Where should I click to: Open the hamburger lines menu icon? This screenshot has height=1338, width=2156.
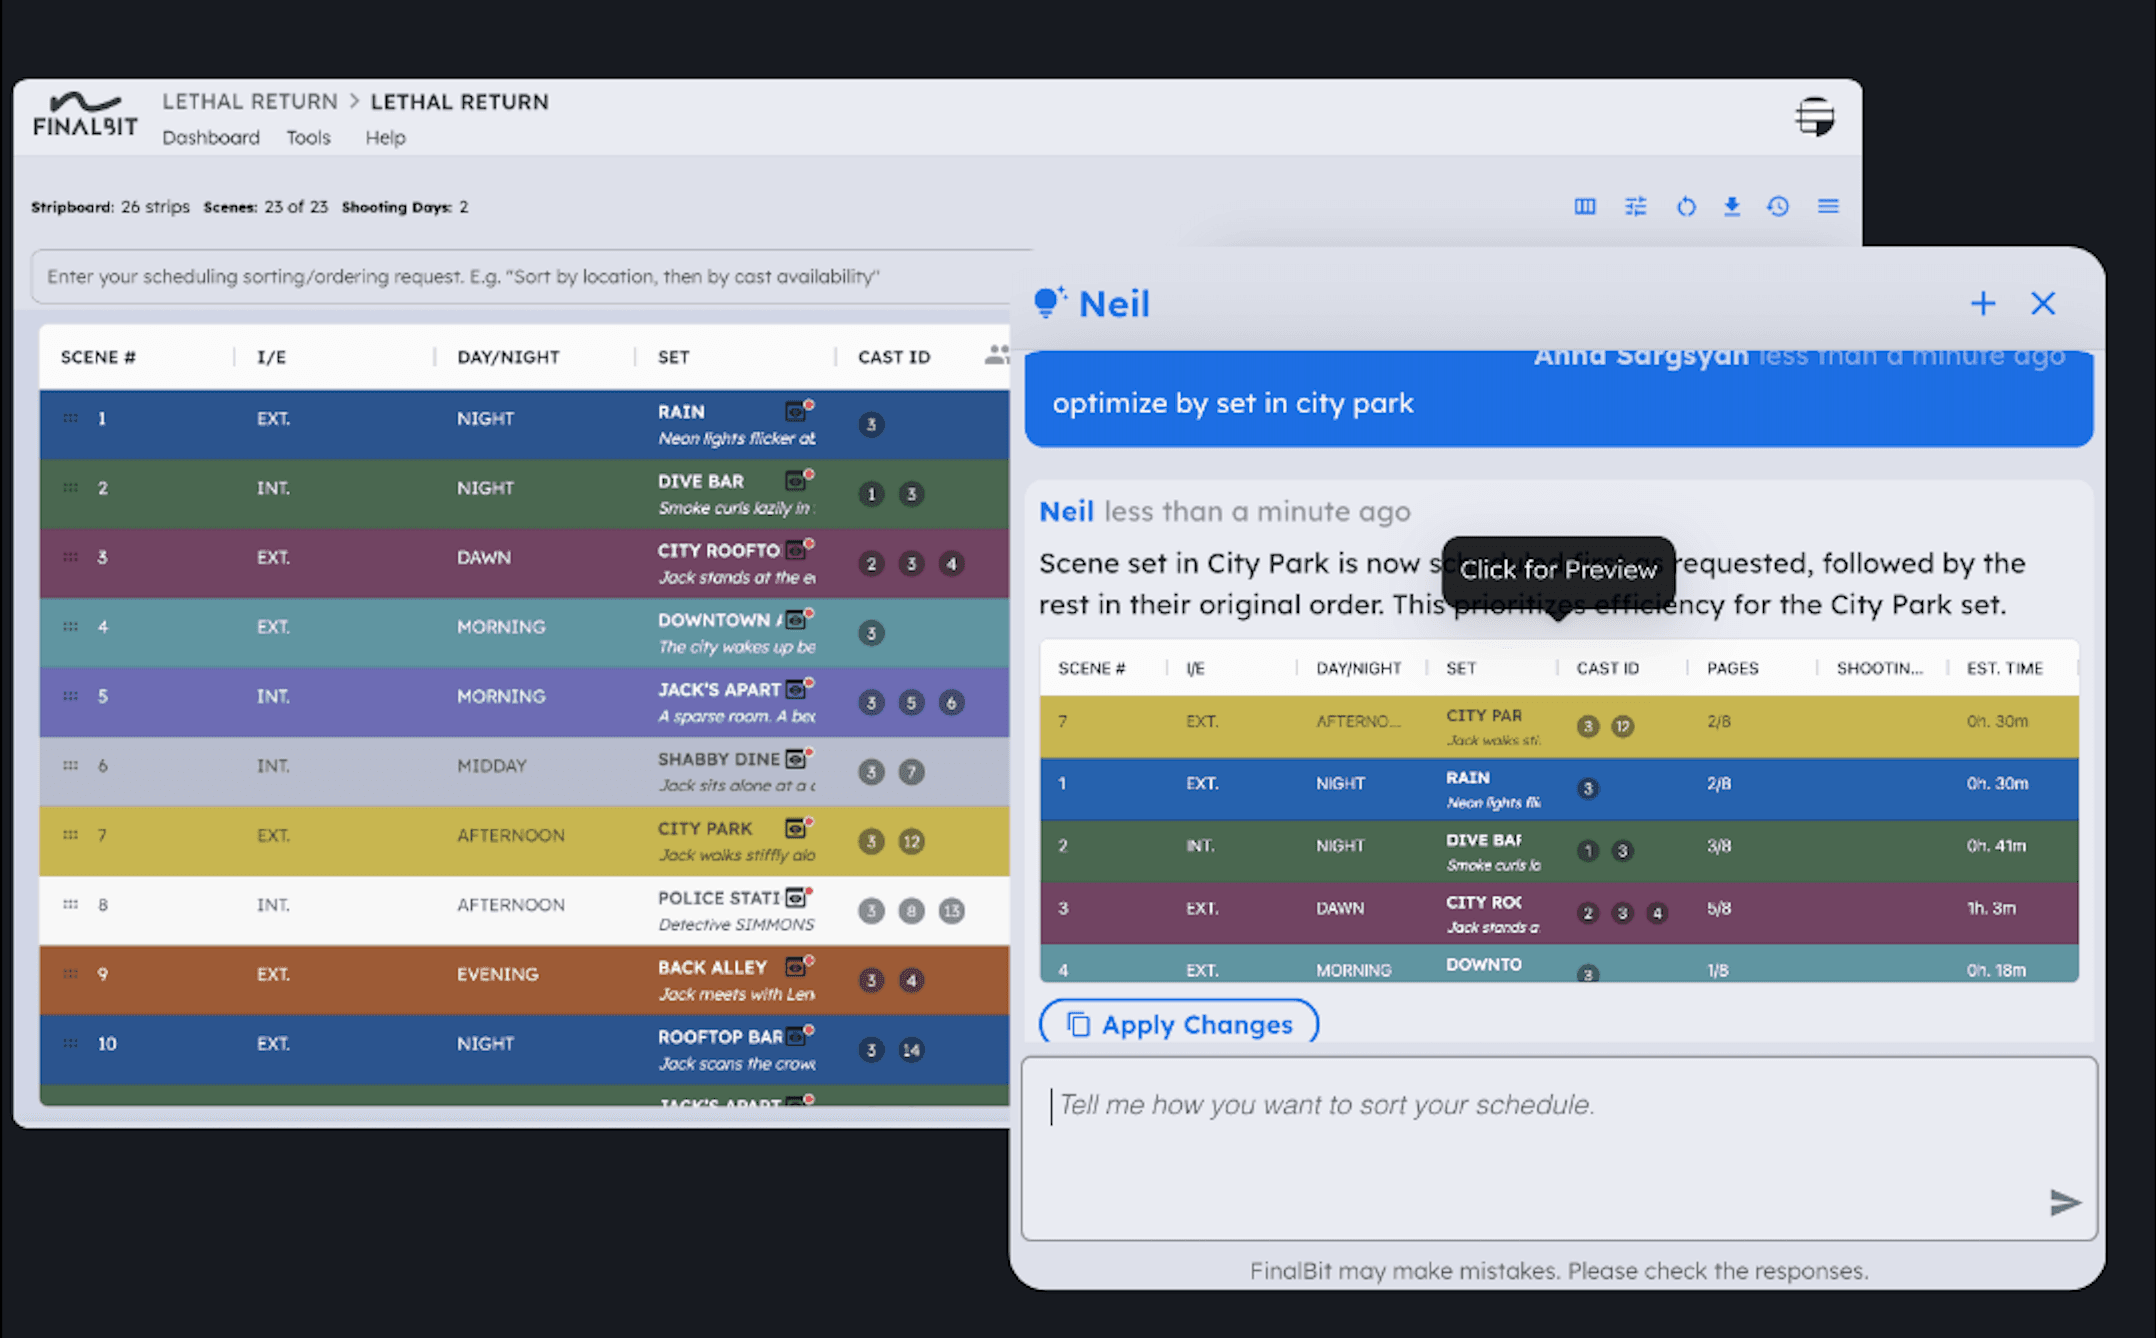1827,206
